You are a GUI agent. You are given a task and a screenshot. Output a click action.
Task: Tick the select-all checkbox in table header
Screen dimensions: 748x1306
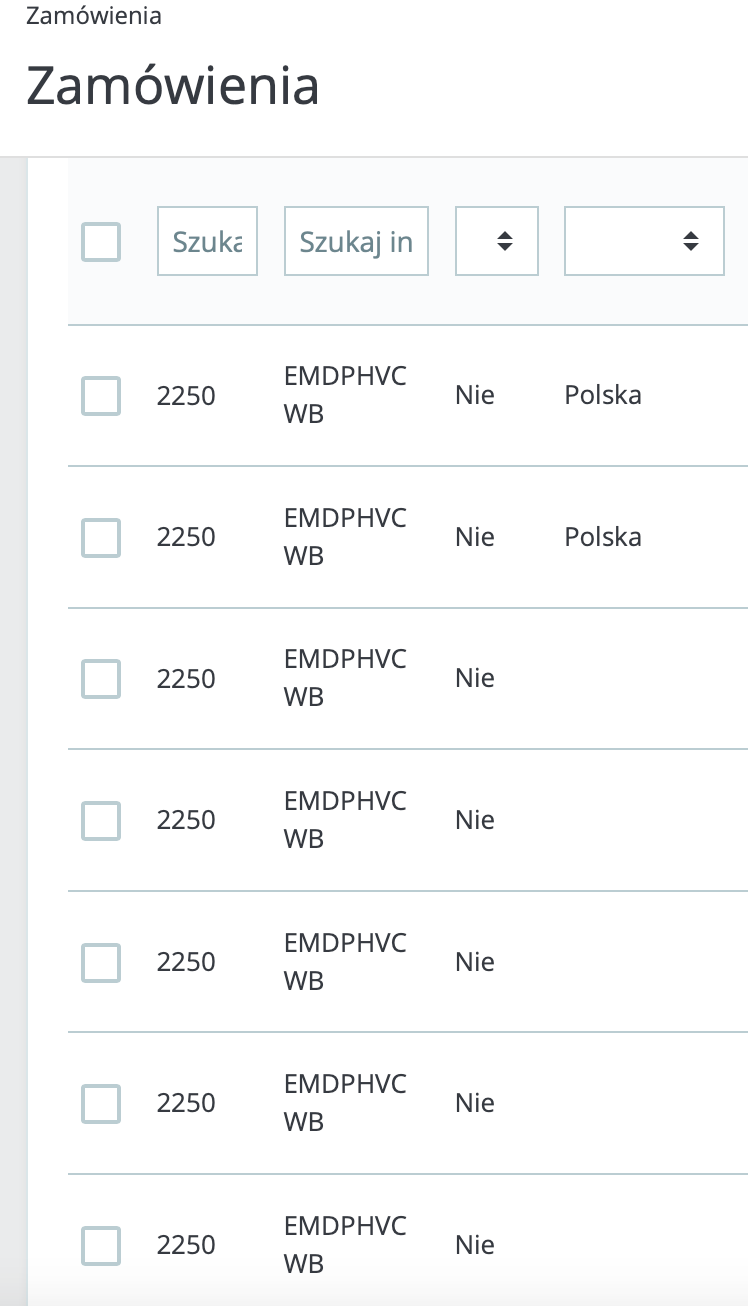tap(101, 242)
